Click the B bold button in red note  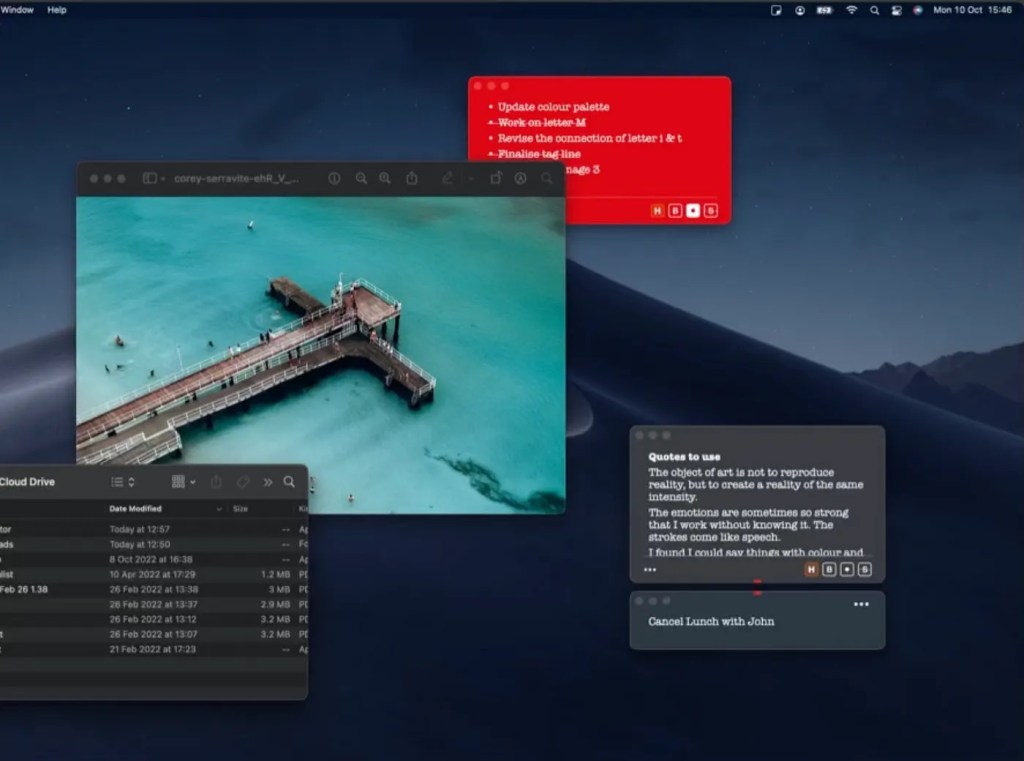[675, 210]
